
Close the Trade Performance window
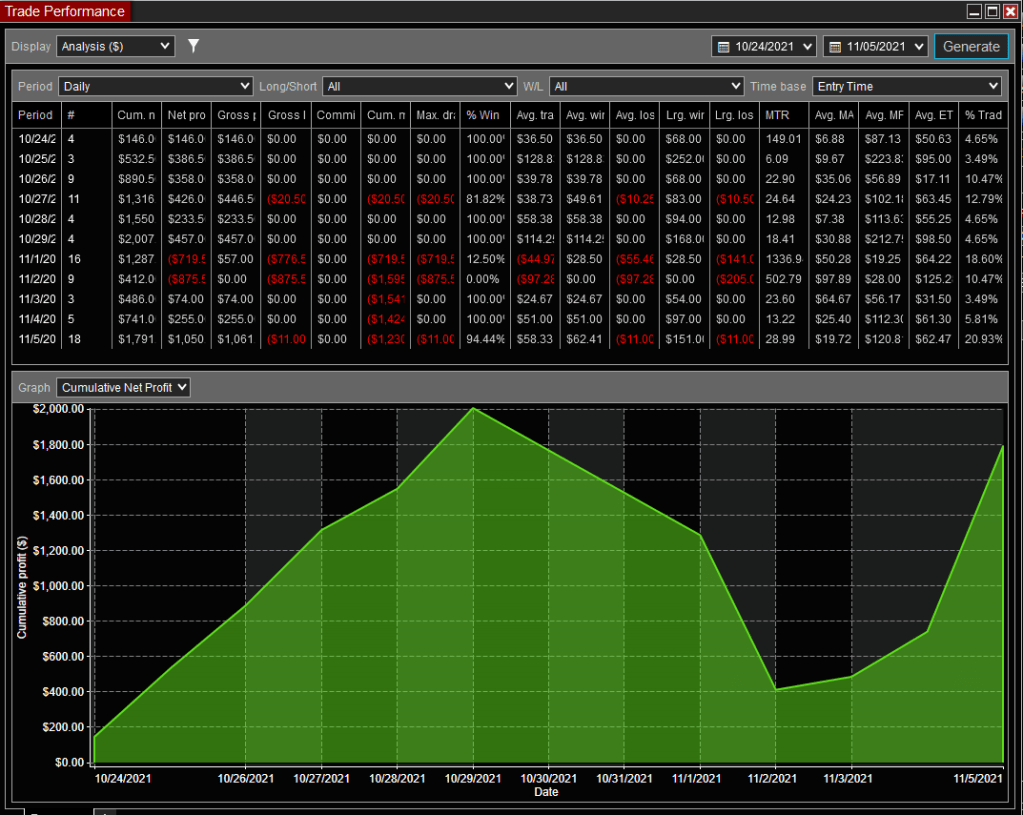[1010, 12]
